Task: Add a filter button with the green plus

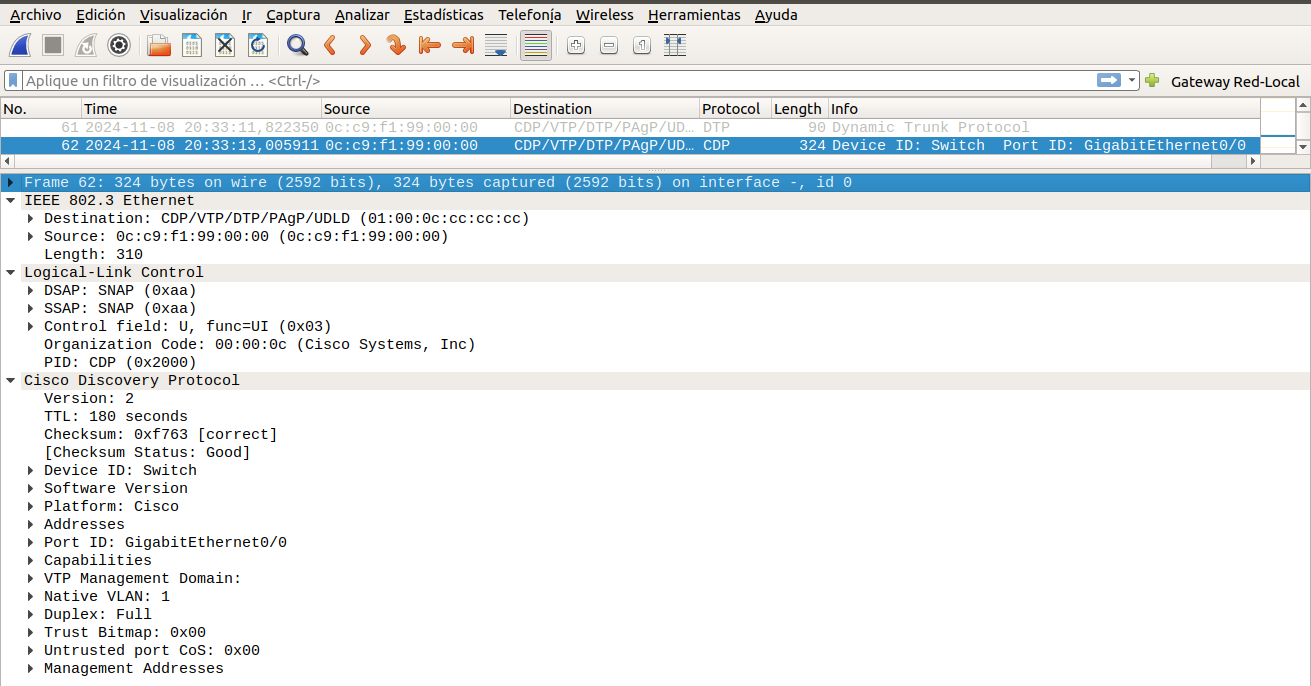Action: (1152, 81)
